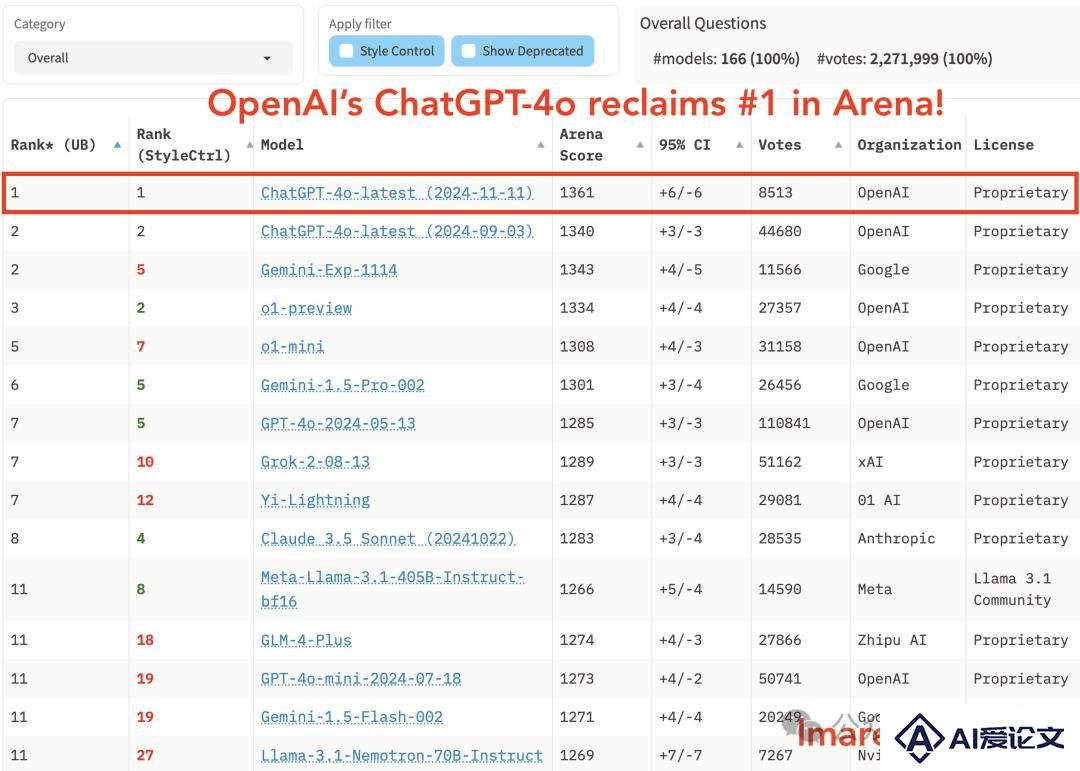Select the Votes cell 51162
The image size is (1080, 771).
pyautogui.click(x=780, y=462)
